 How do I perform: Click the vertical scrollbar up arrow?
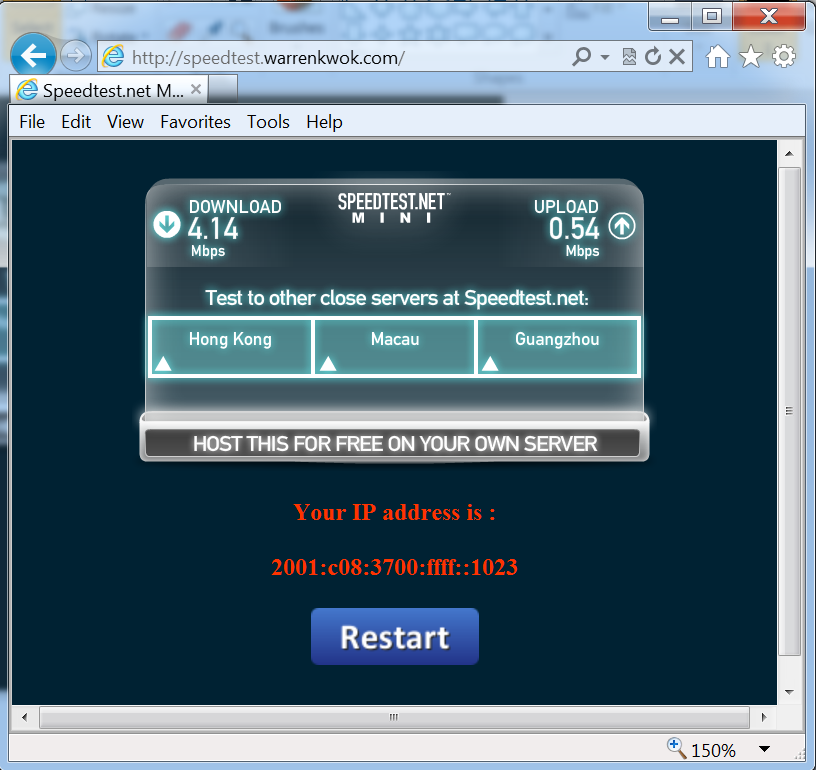(x=789, y=153)
